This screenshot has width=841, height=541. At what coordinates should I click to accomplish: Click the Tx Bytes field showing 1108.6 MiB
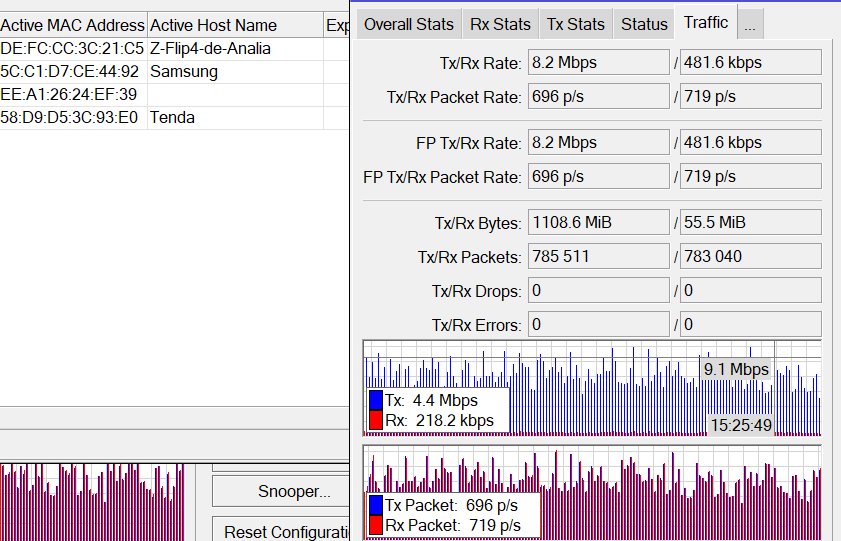point(598,222)
